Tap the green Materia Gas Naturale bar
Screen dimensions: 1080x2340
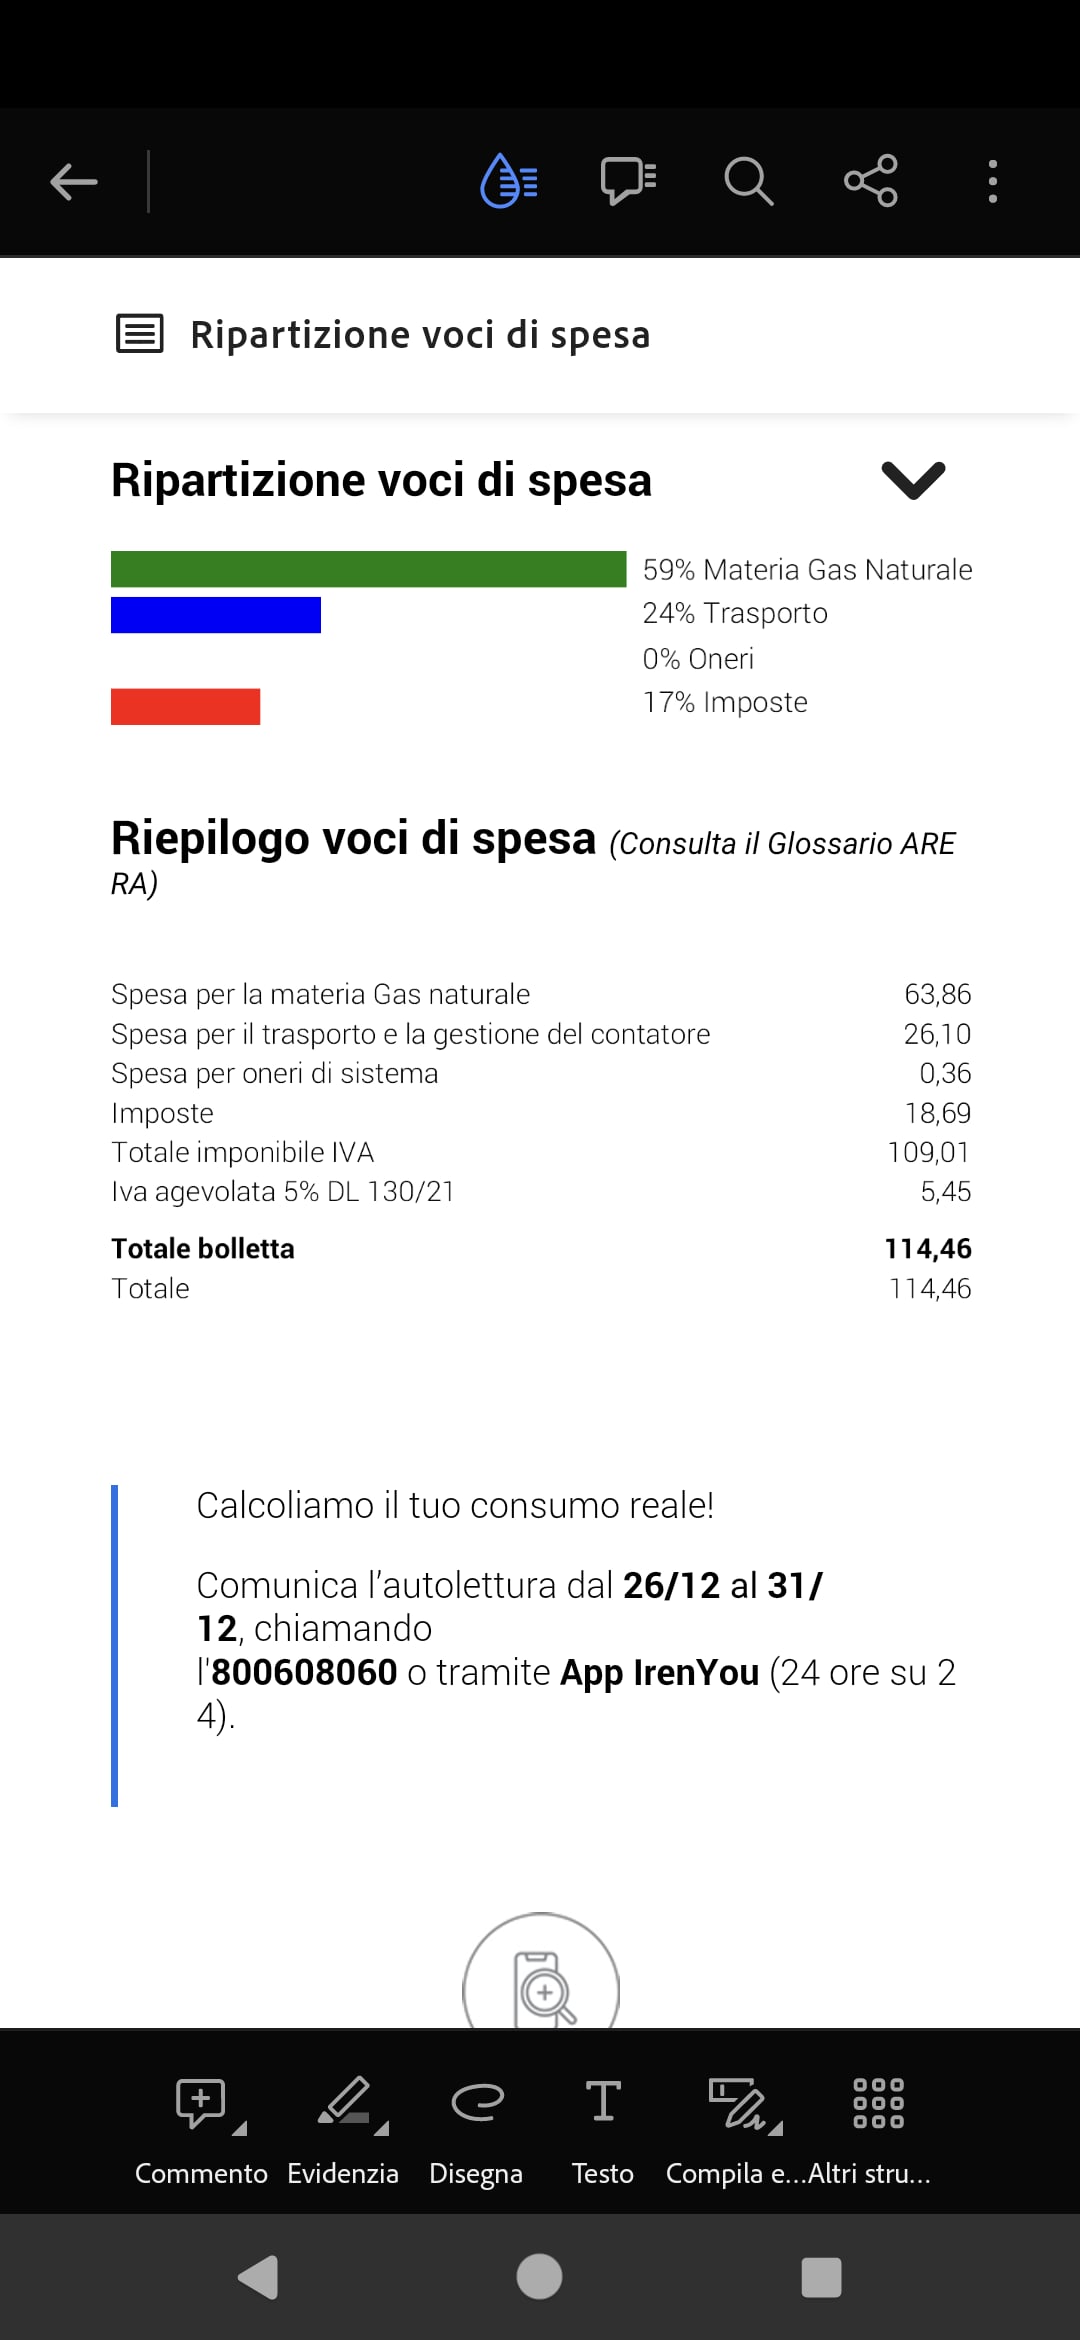click(368, 569)
